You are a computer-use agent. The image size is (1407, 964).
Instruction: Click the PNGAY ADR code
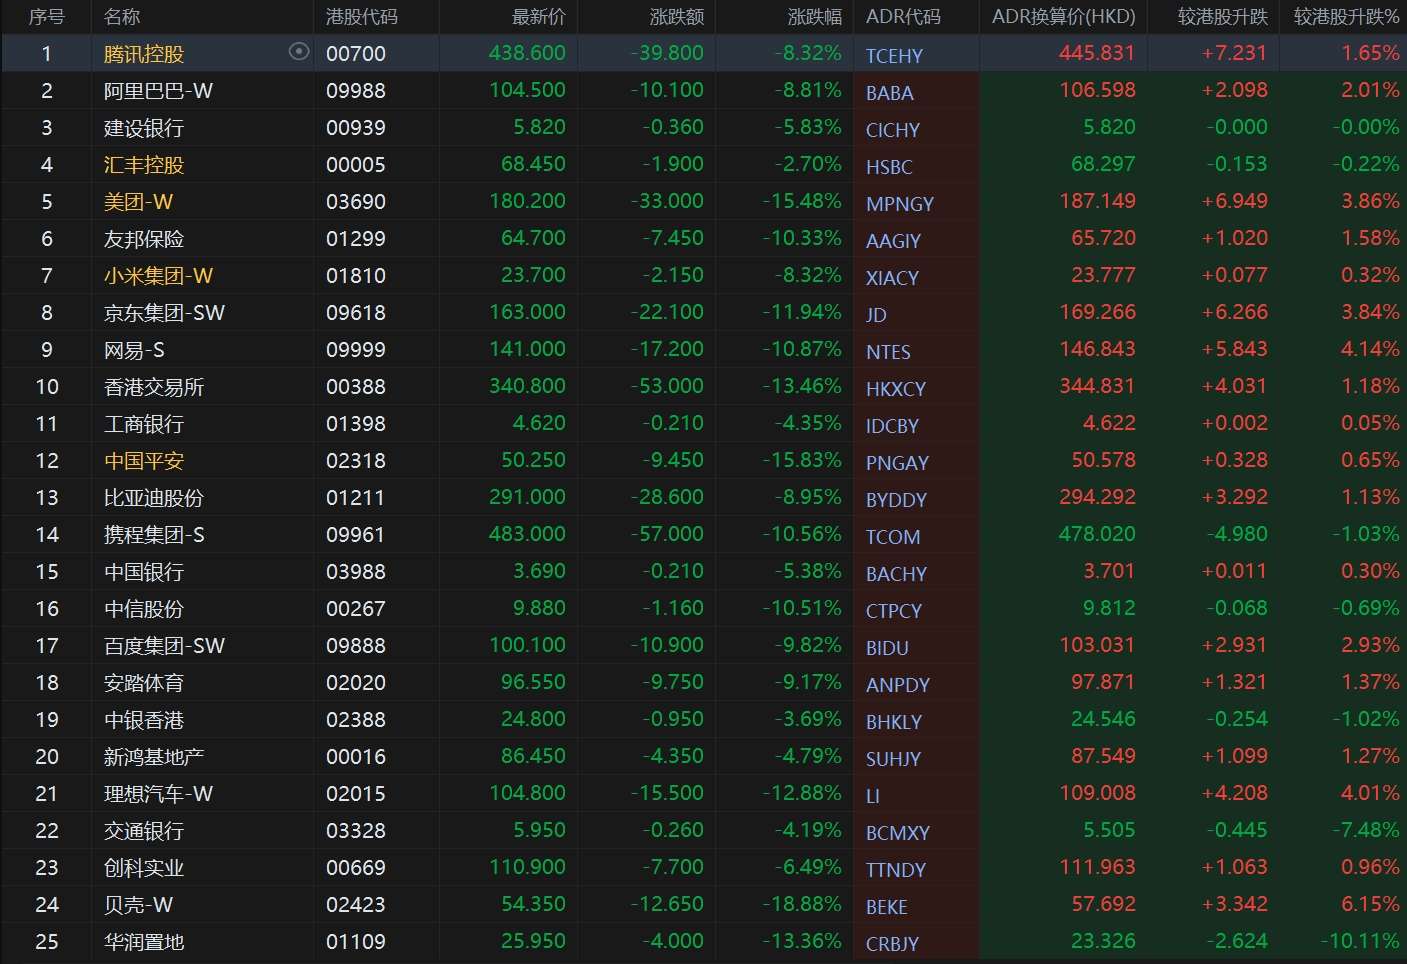[897, 463]
